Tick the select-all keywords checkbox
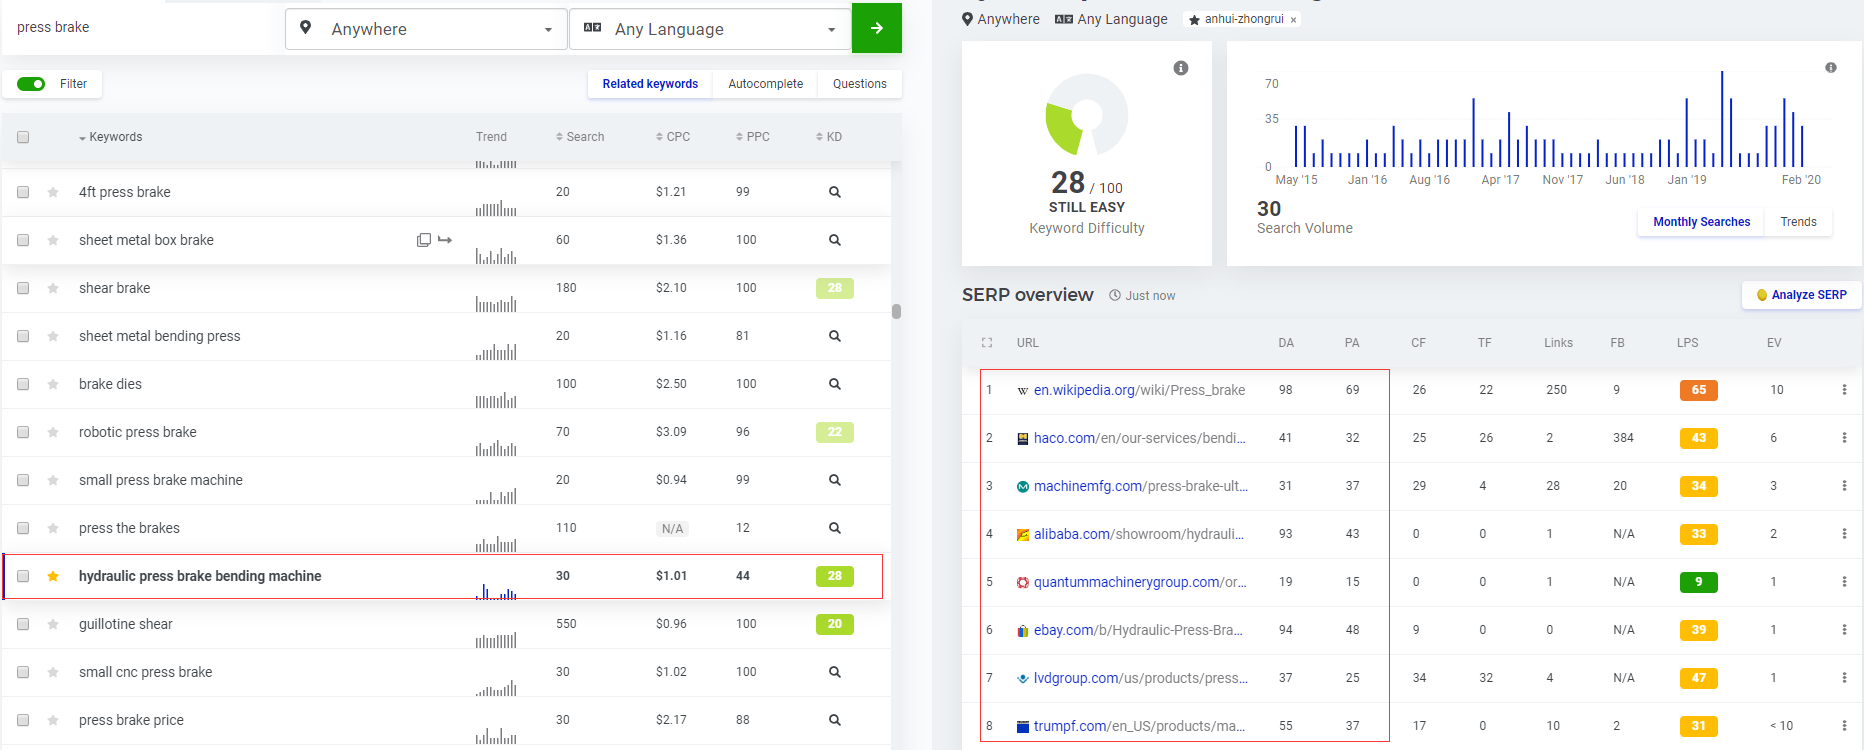1864x750 pixels. [23, 137]
